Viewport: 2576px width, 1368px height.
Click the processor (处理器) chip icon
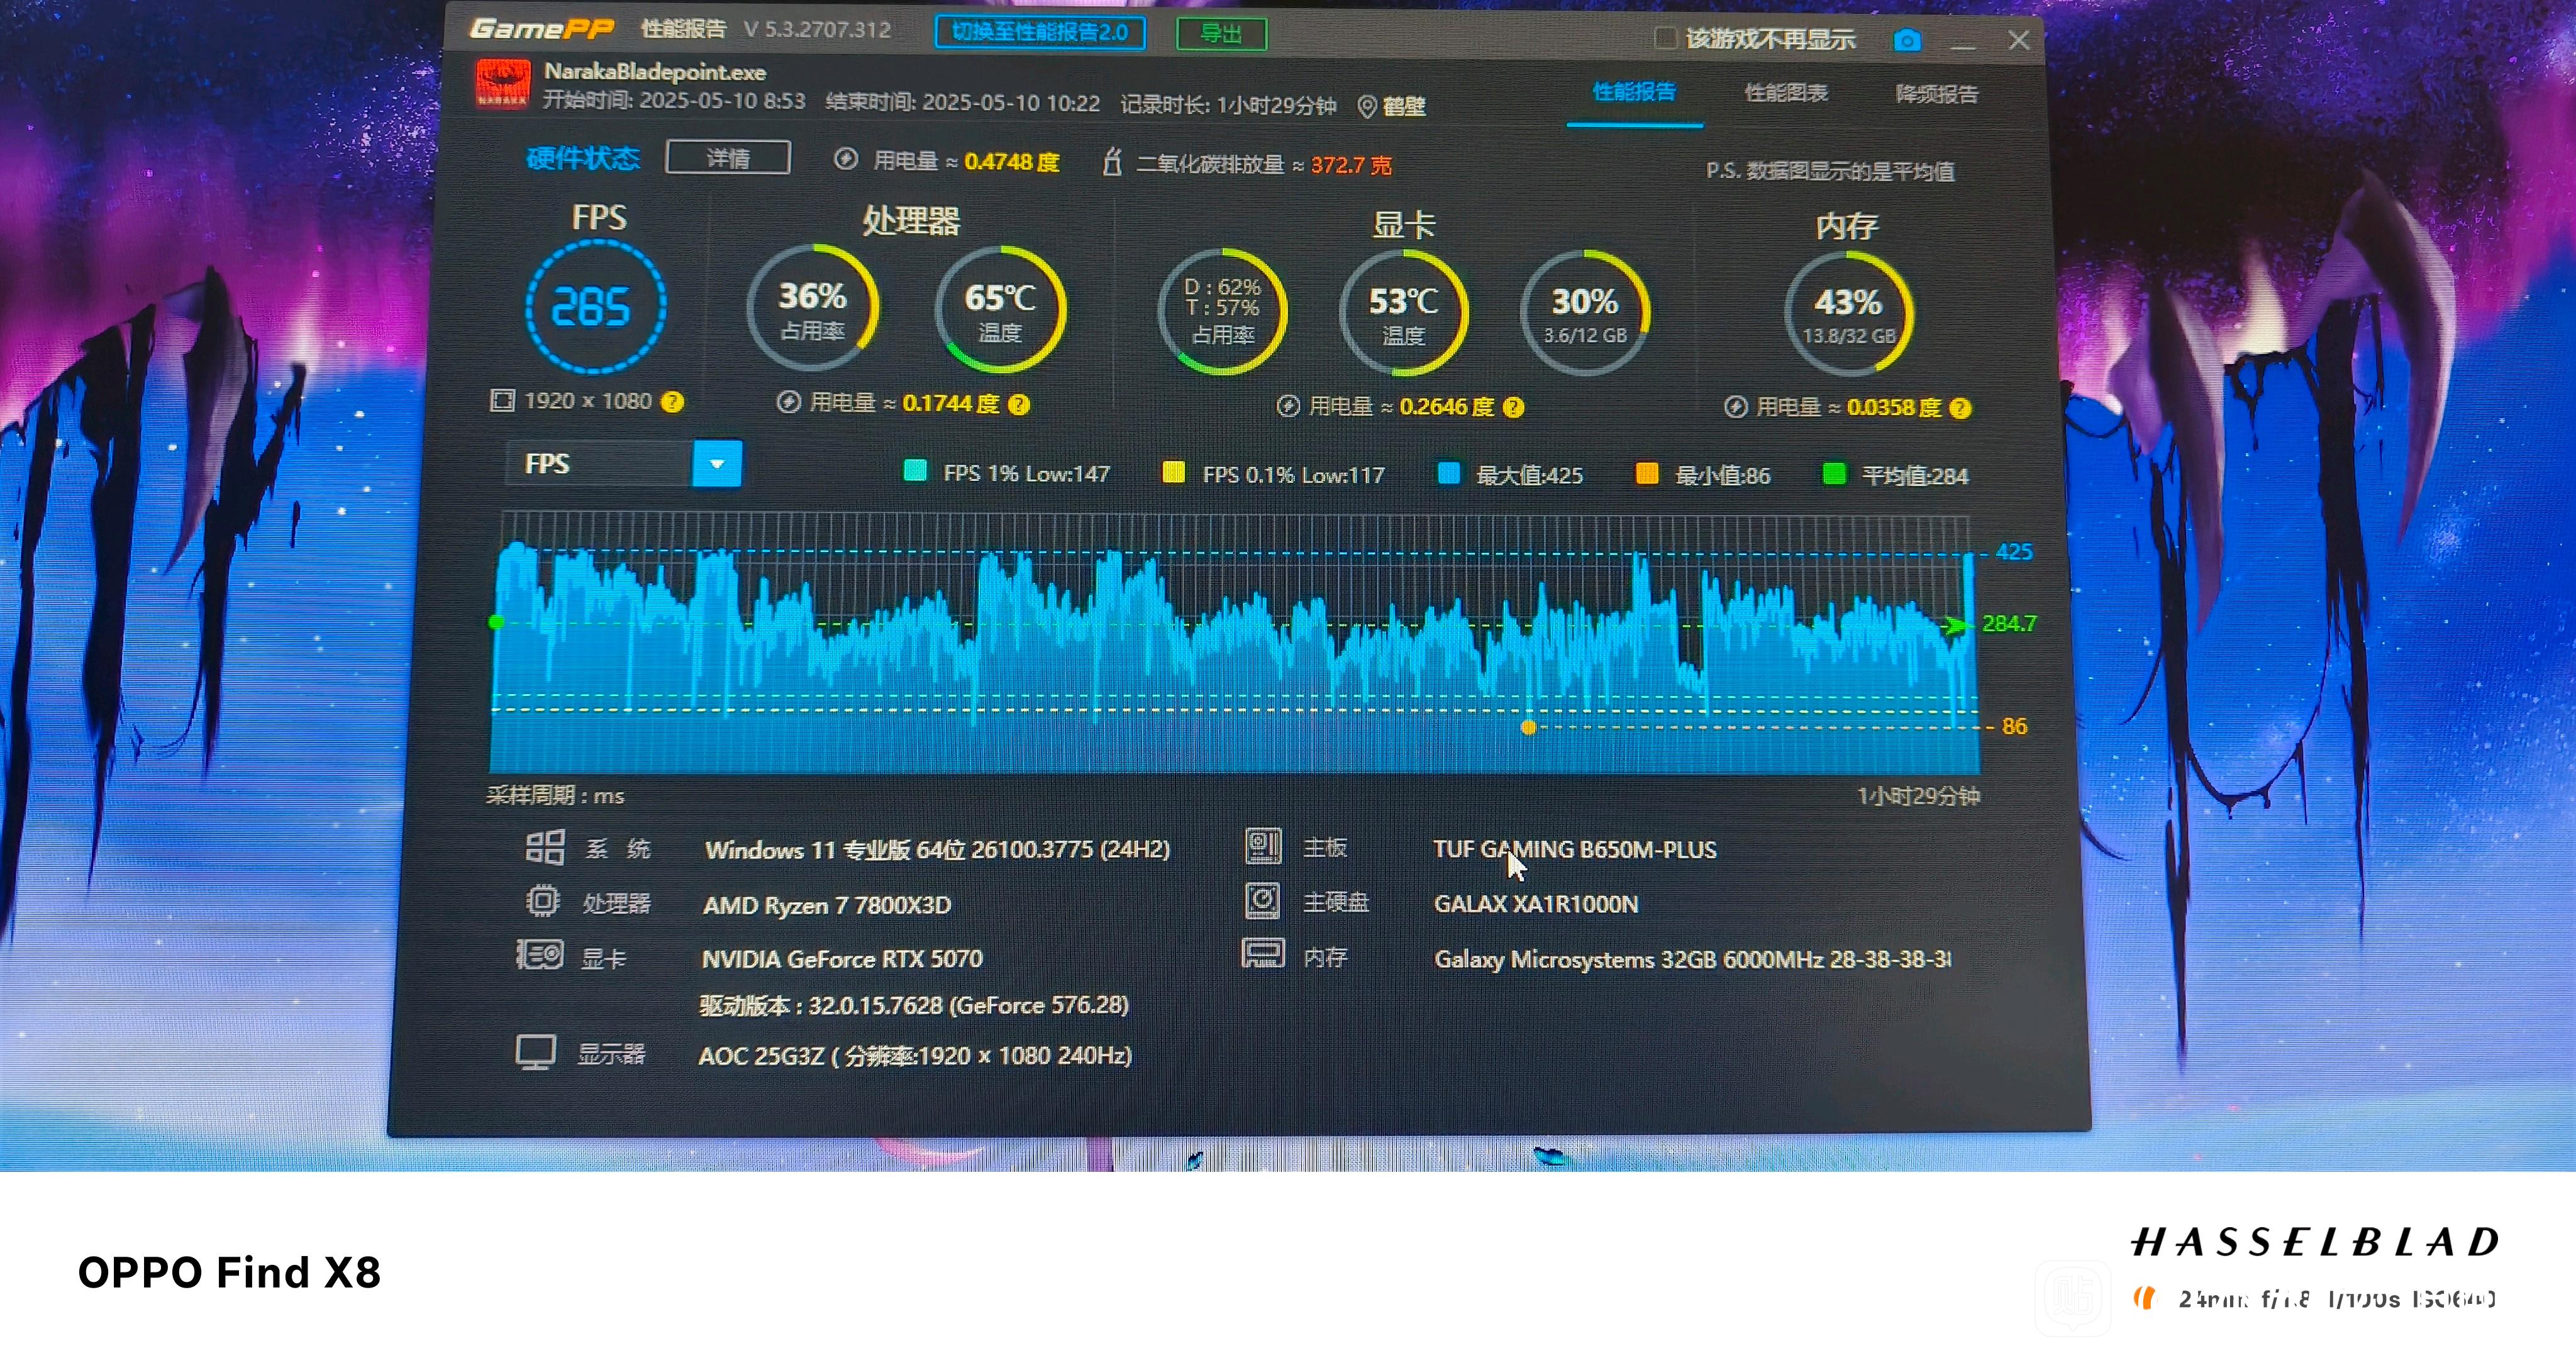(x=543, y=901)
